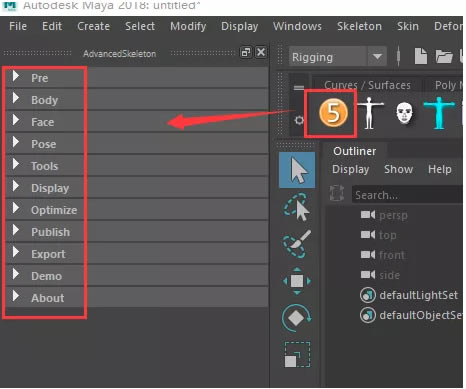
Task: Open the Create menu
Action: coord(93,26)
